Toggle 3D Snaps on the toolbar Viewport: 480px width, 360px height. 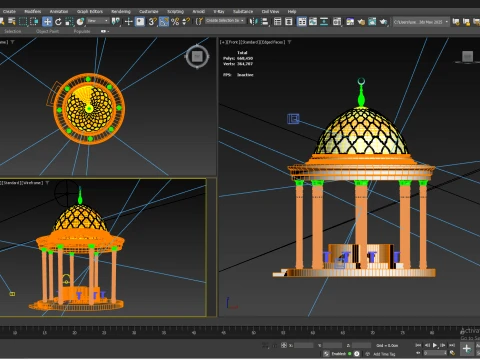point(152,22)
